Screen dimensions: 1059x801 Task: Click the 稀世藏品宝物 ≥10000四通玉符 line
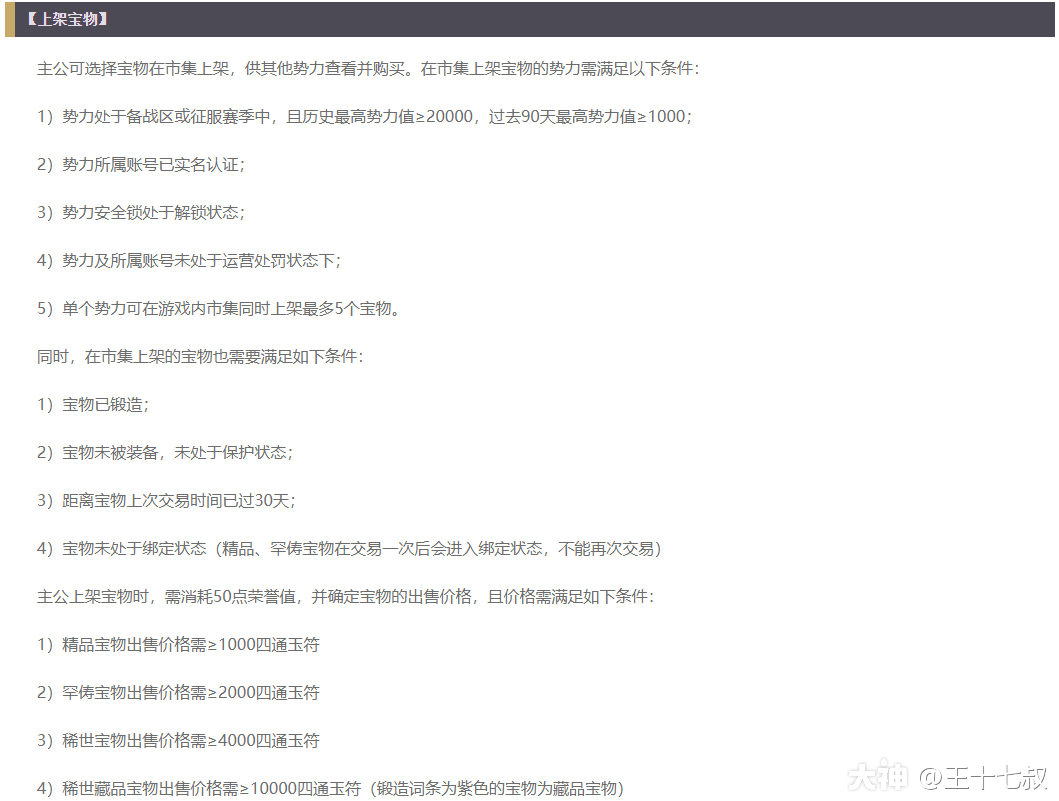[x=330, y=789]
